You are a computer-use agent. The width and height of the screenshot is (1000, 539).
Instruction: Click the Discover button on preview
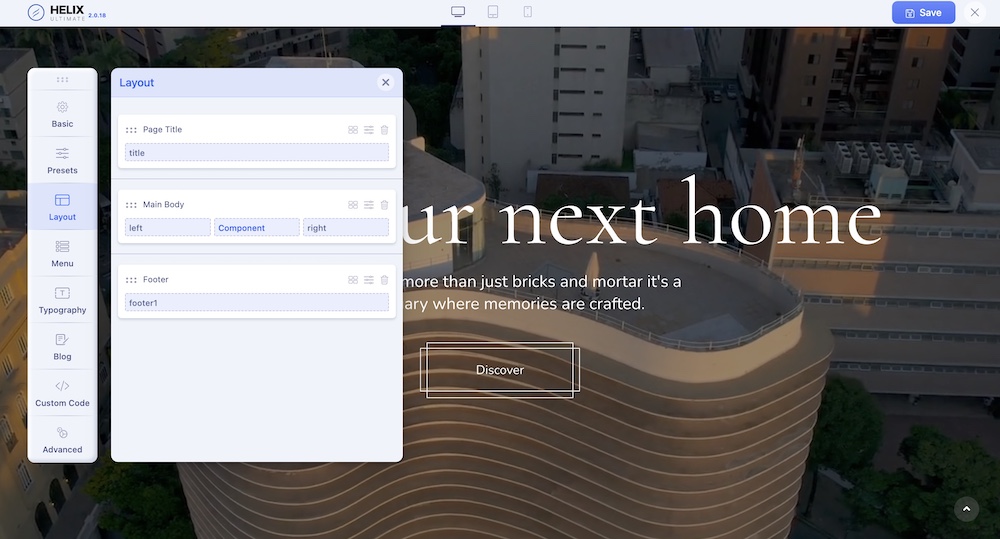pyautogui.click(x=500, y=370)
